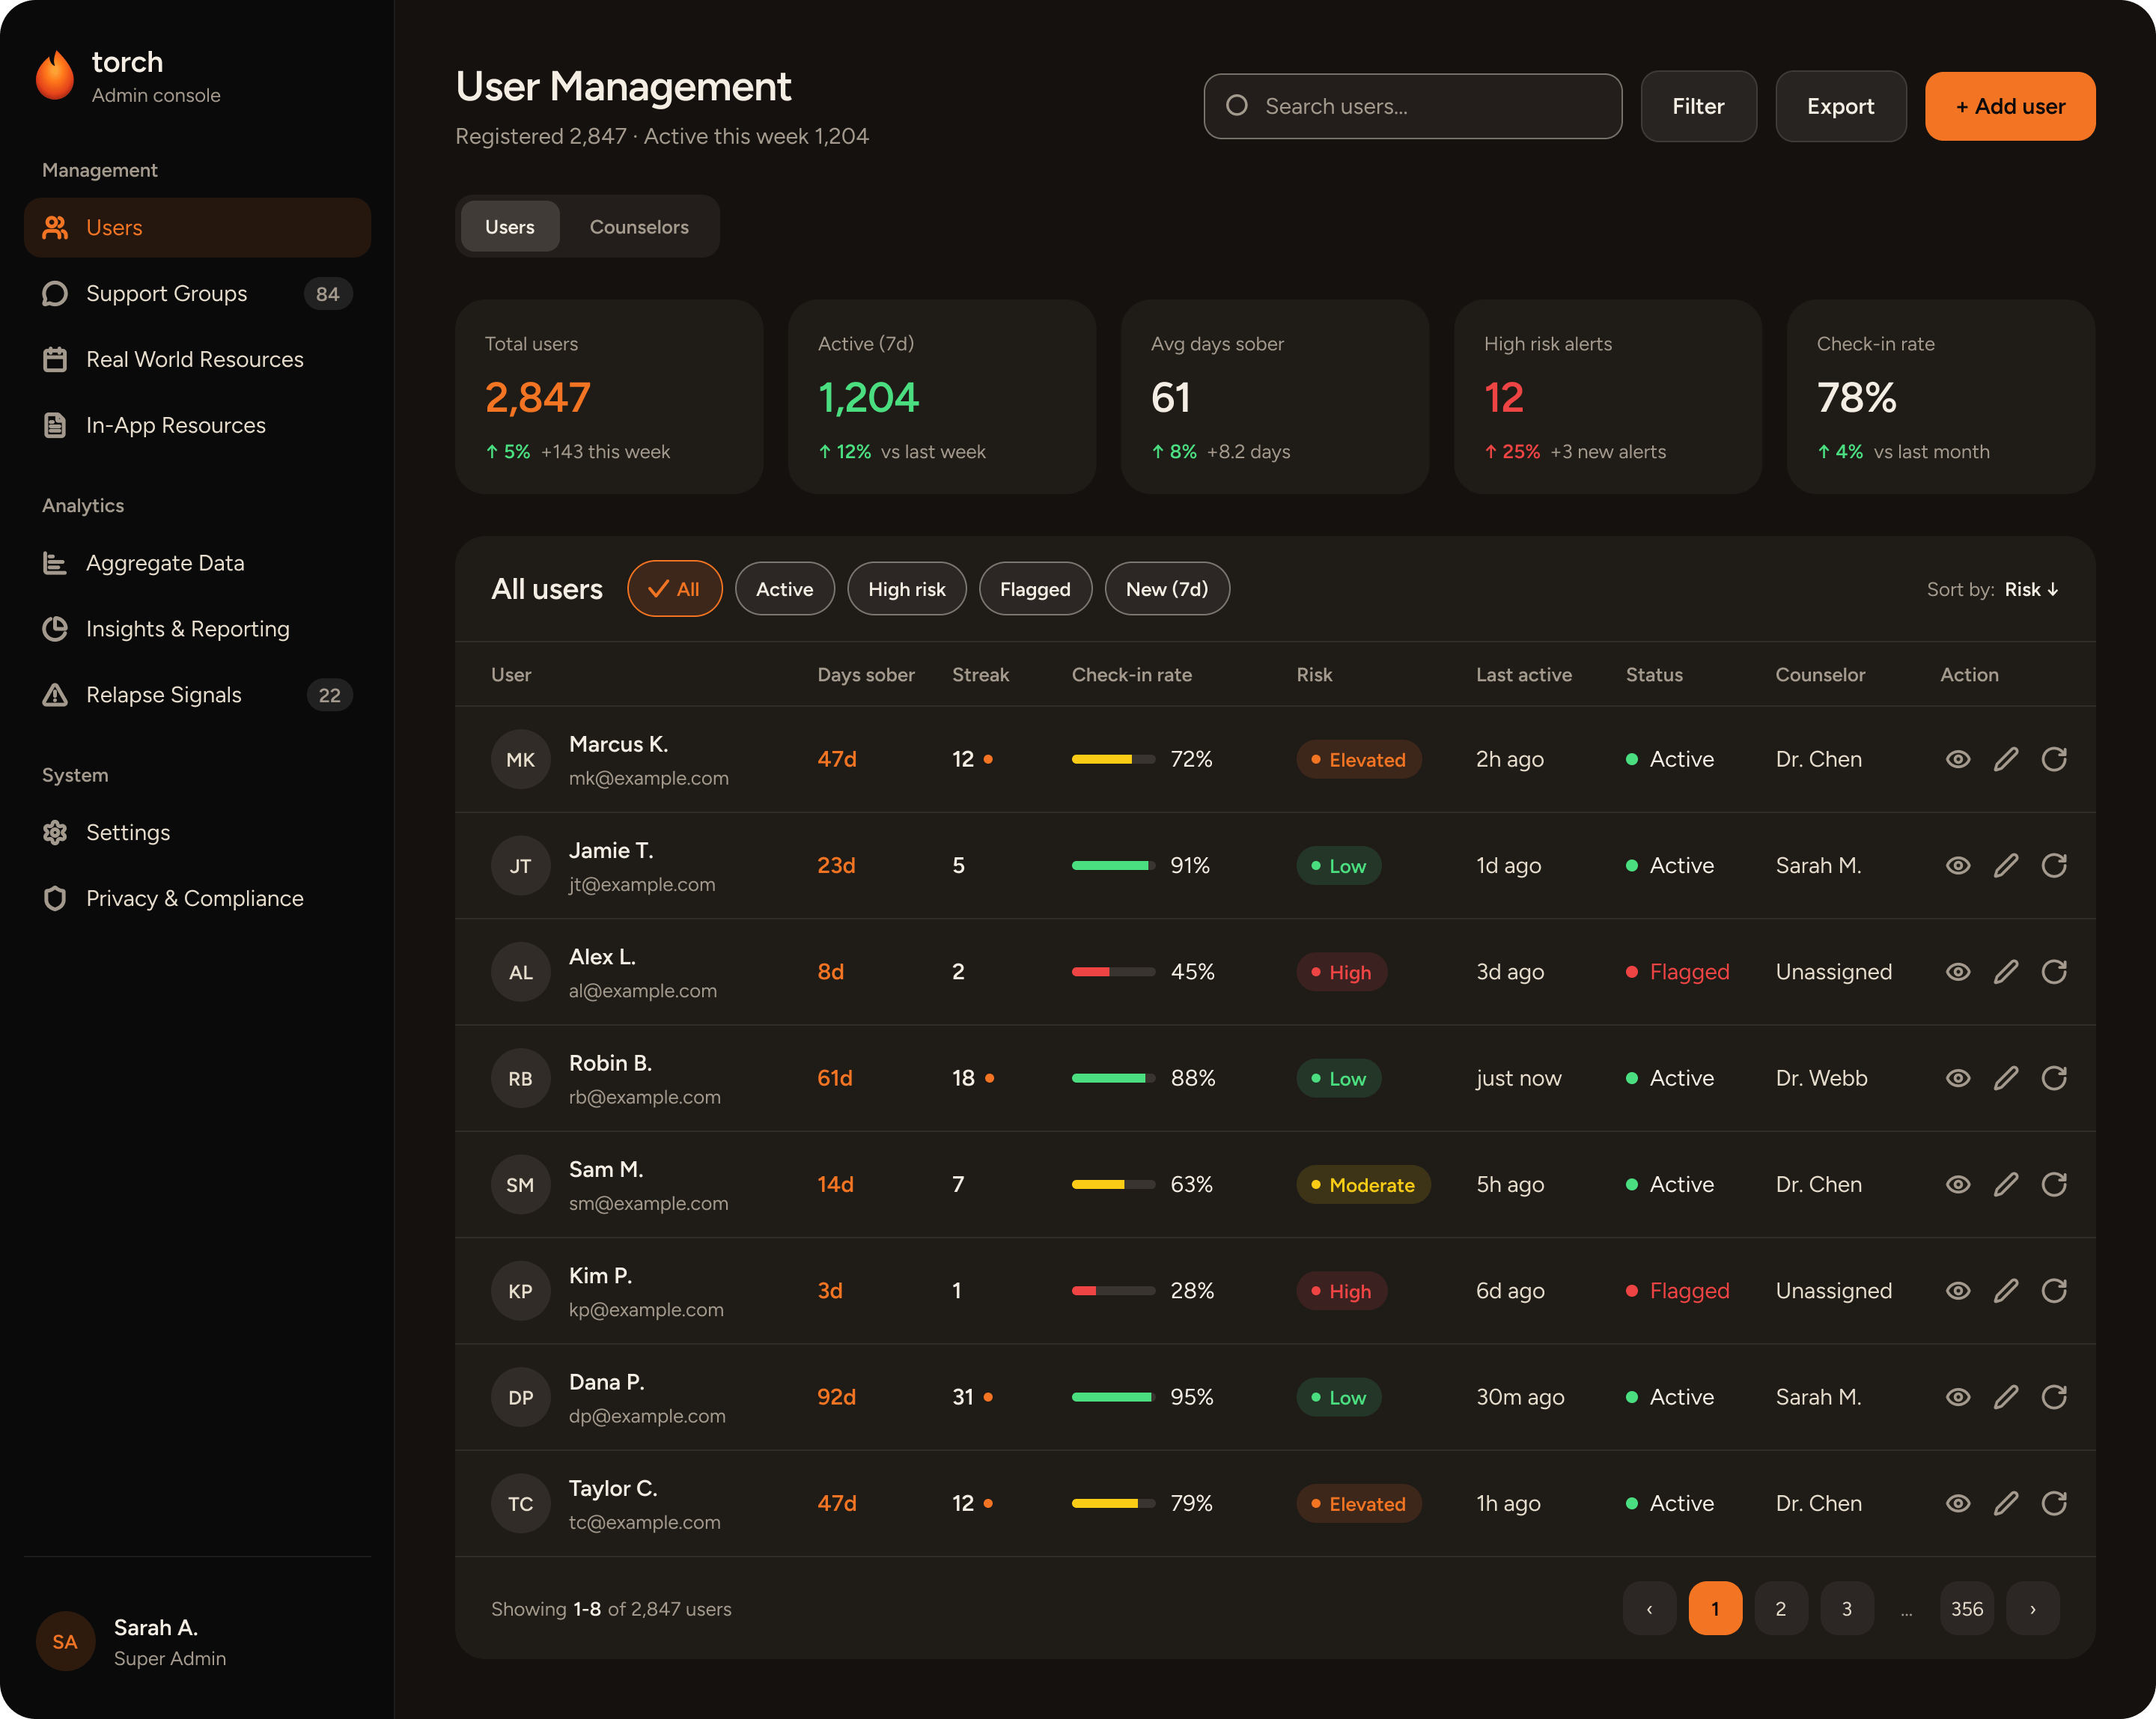Select the Flagged filter chip
Viewport: 2156px width, 1719px height.
(x=1035, y=589)
